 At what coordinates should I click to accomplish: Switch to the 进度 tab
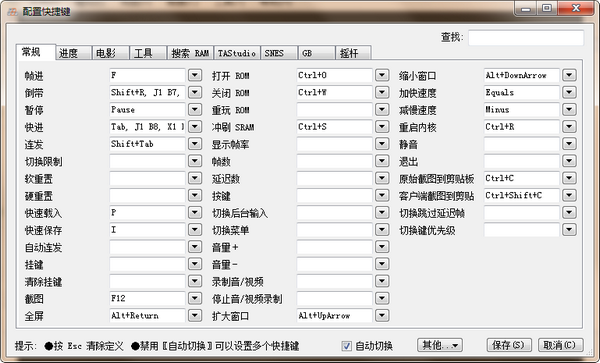pos(73,53)
